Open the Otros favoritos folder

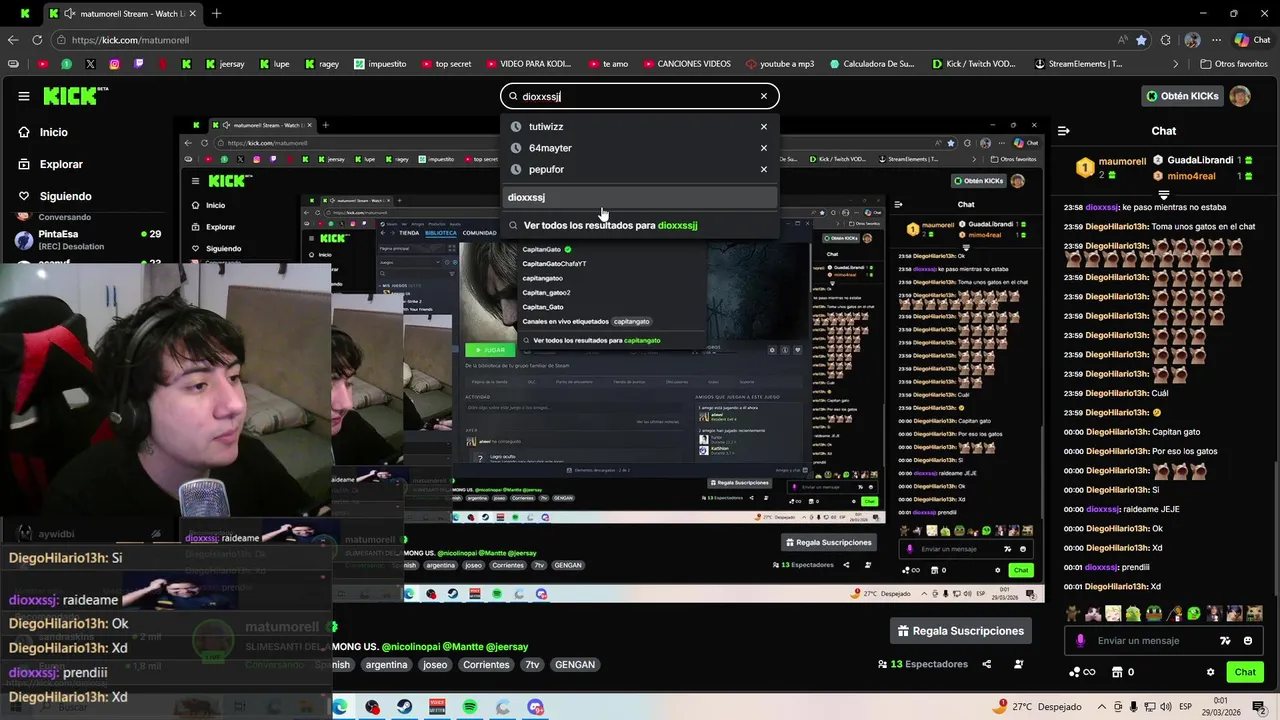1234,64
